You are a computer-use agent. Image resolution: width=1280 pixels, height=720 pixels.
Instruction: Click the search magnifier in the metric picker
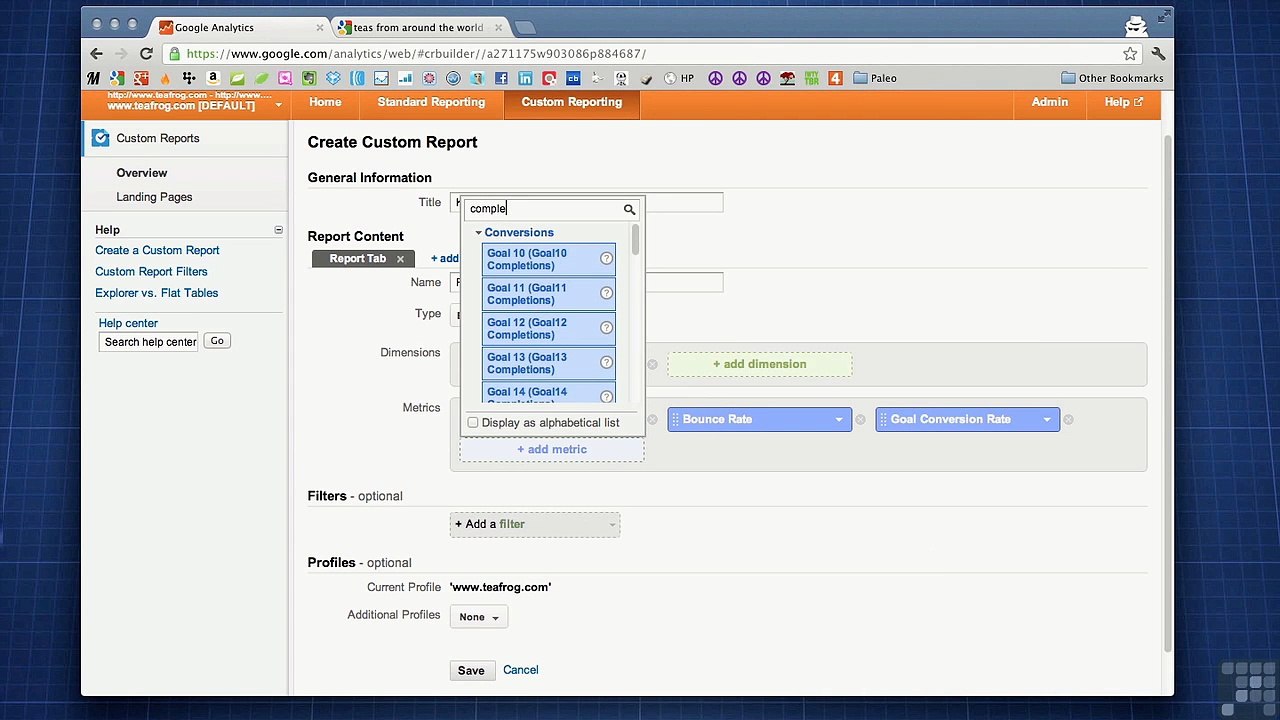coord(629,209)
